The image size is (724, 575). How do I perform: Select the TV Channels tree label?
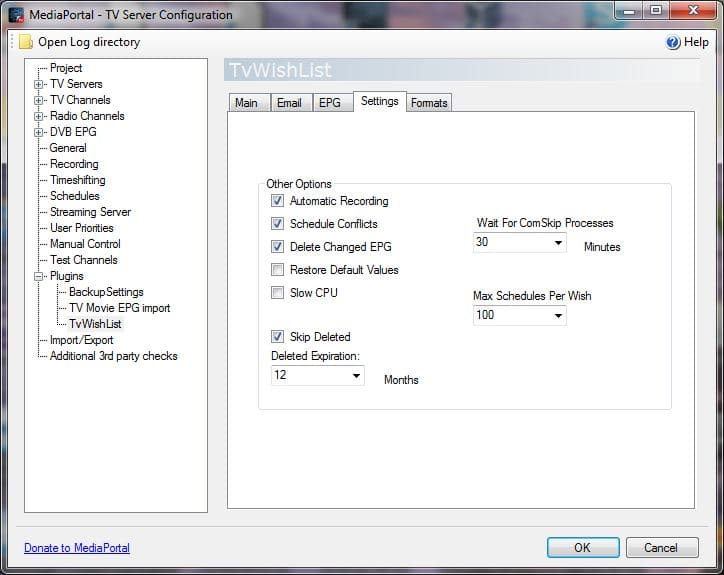pyautogui.click(x=80, y=100)
